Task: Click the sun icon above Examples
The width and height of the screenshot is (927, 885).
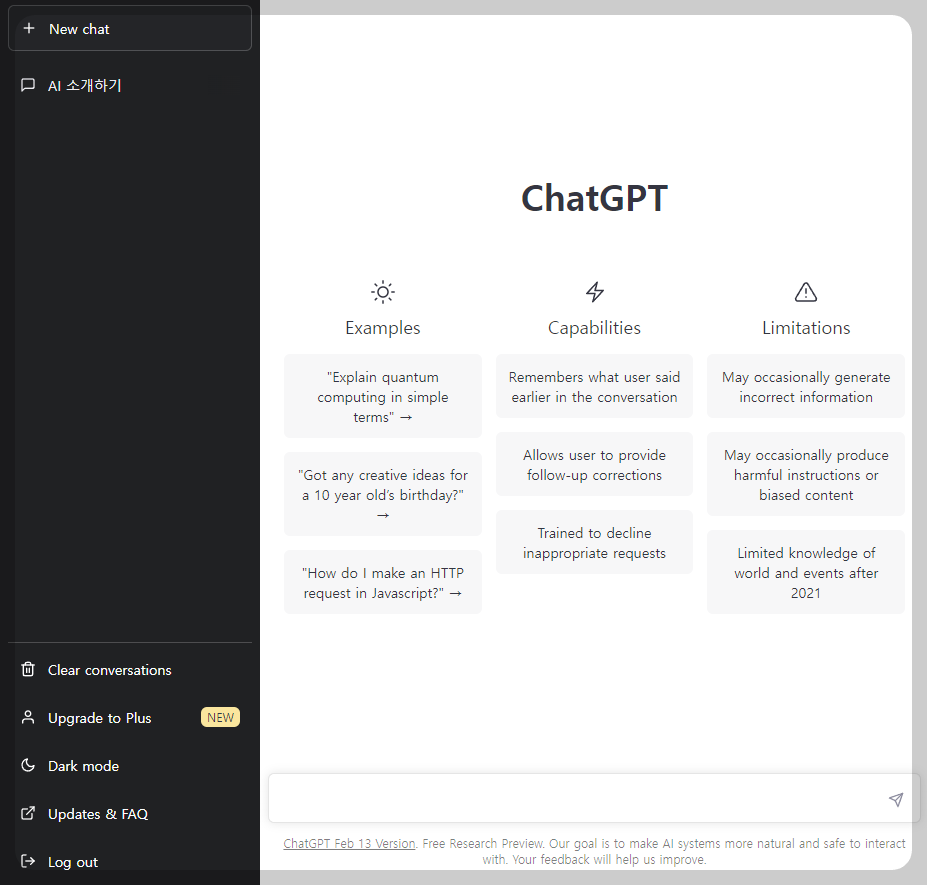Action: (383, 291)
